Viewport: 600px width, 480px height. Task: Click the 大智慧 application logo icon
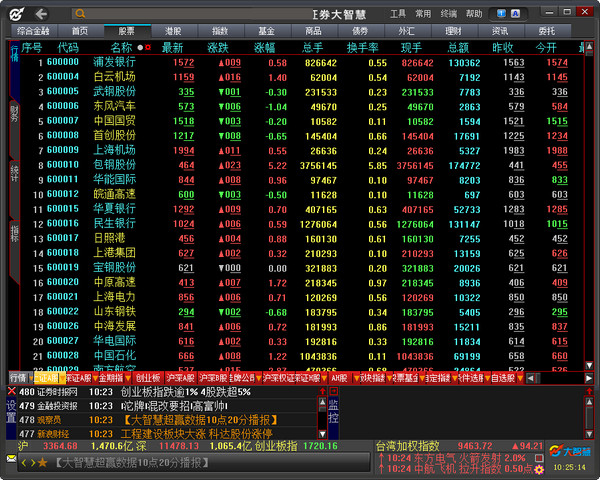(x=17, y=15)
